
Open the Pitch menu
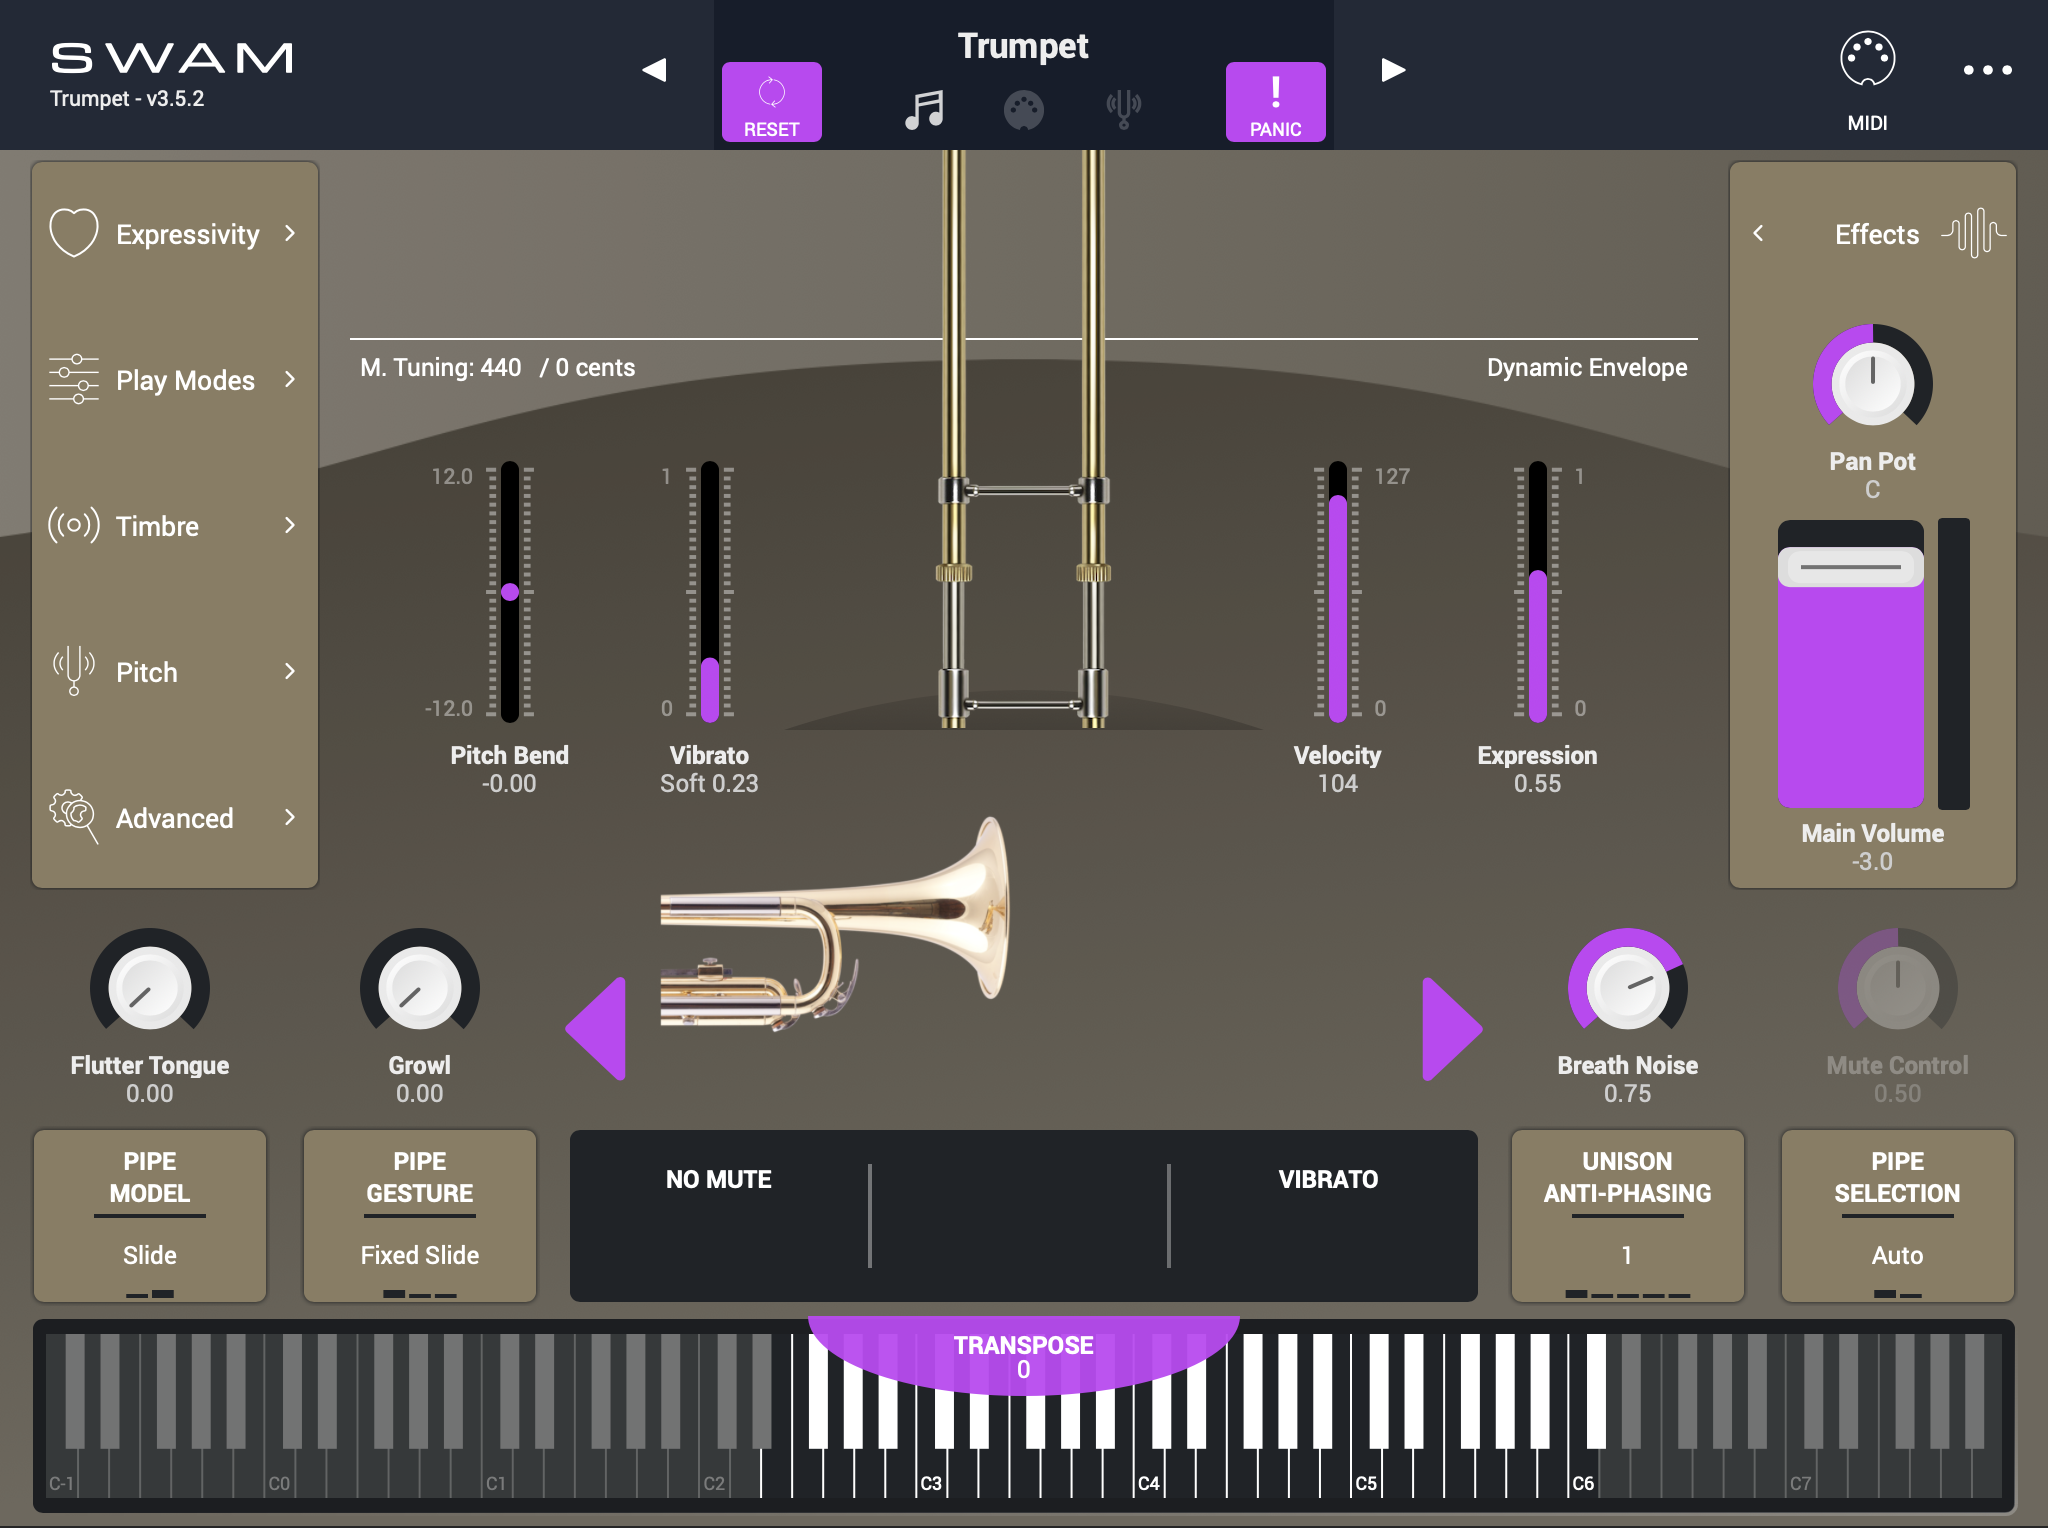[x=146, y=672]
